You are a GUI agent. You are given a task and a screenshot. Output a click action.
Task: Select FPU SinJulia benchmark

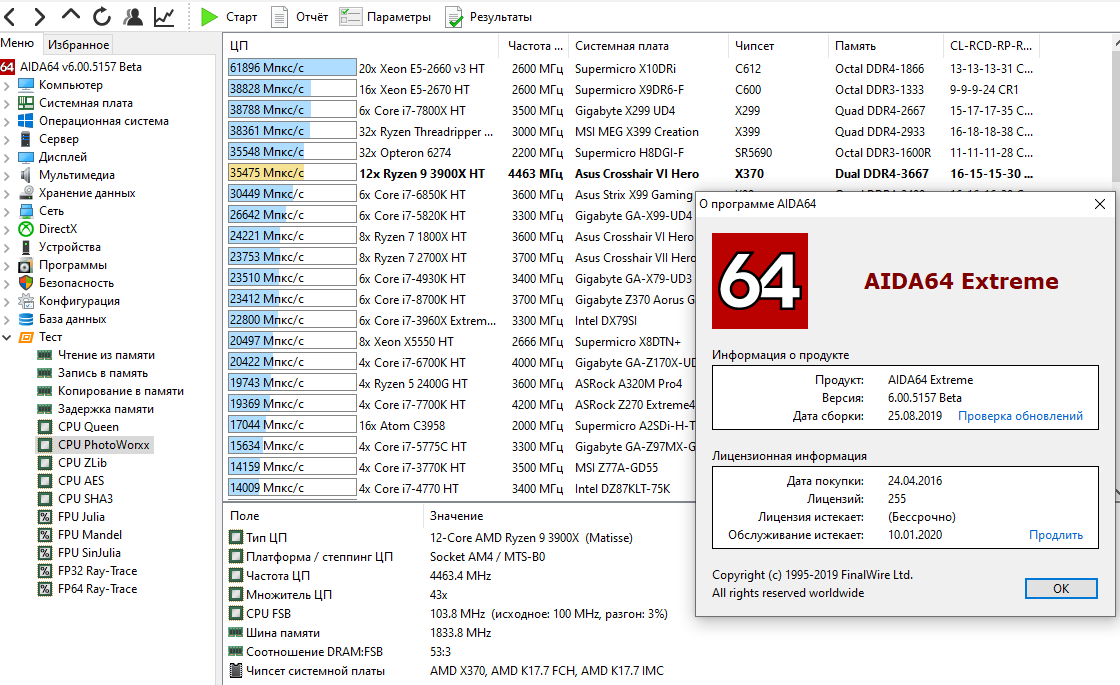(x=89, y=553)
